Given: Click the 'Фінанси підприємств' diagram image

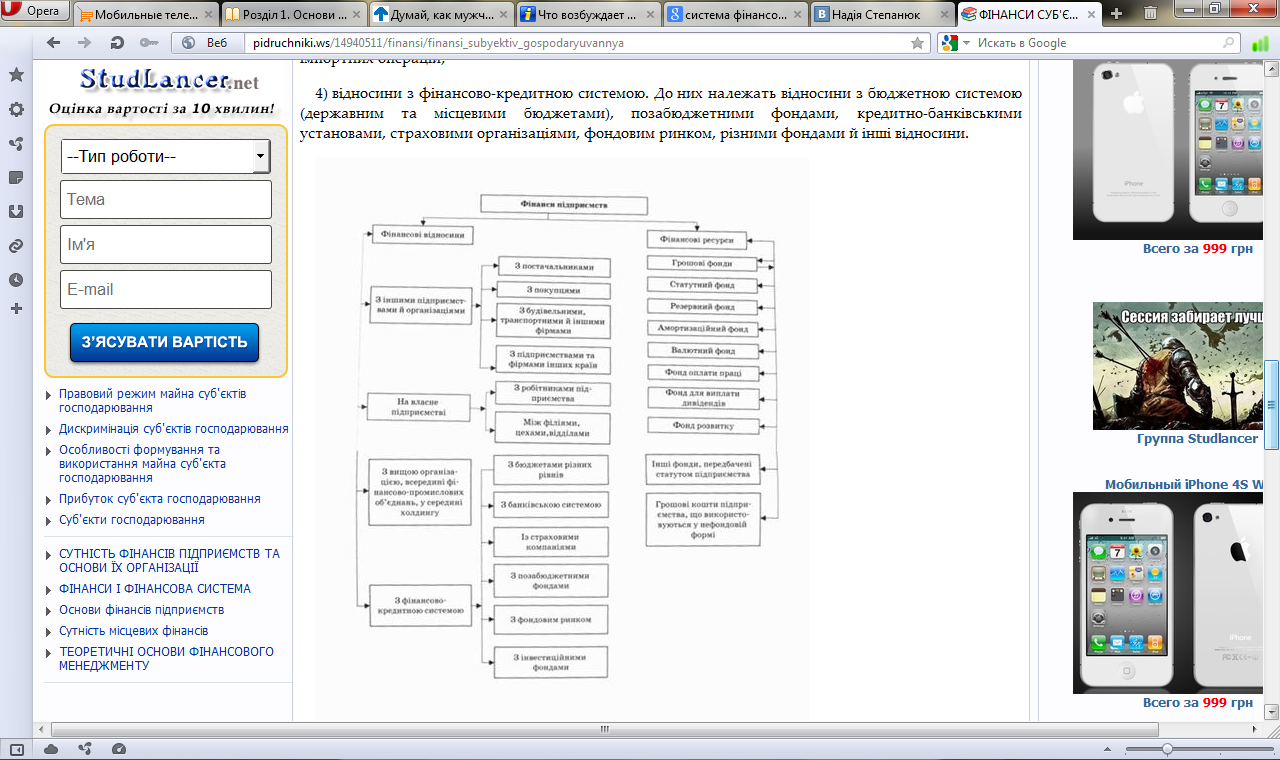Looking at the screenshot, I should click(562, 437).
